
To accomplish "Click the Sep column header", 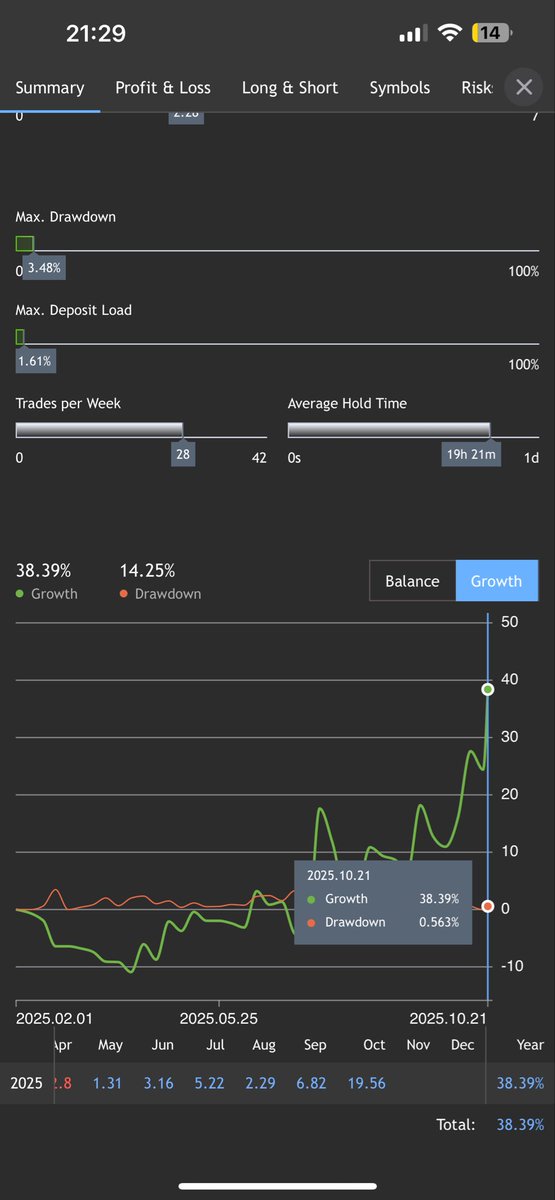I will tap(314, 1045).
